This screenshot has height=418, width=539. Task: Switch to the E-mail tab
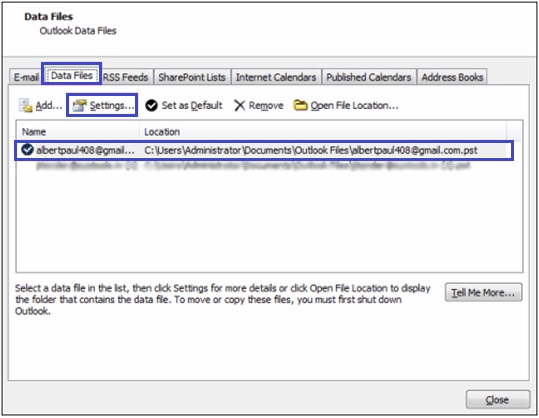[26, 77]
